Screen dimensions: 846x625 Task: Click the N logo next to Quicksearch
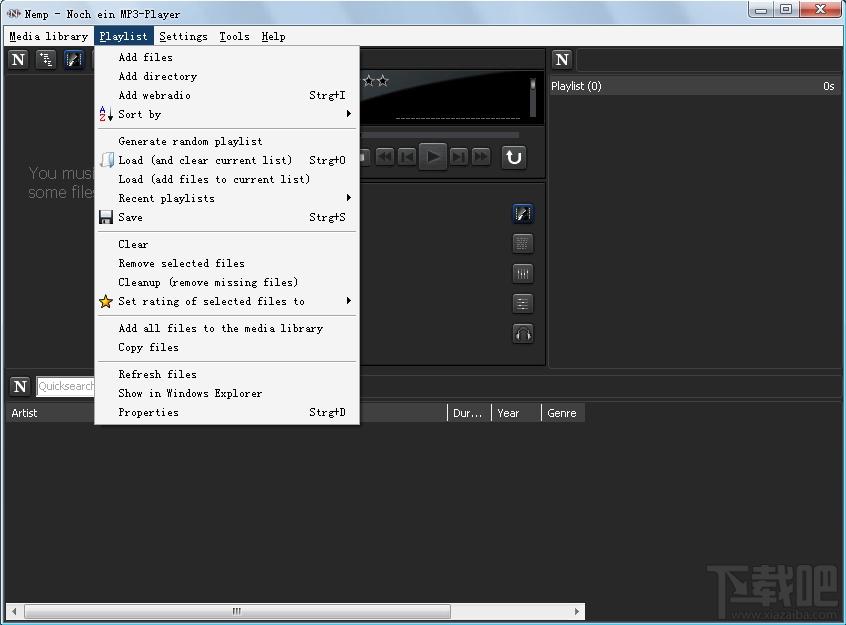click(21, 386)
